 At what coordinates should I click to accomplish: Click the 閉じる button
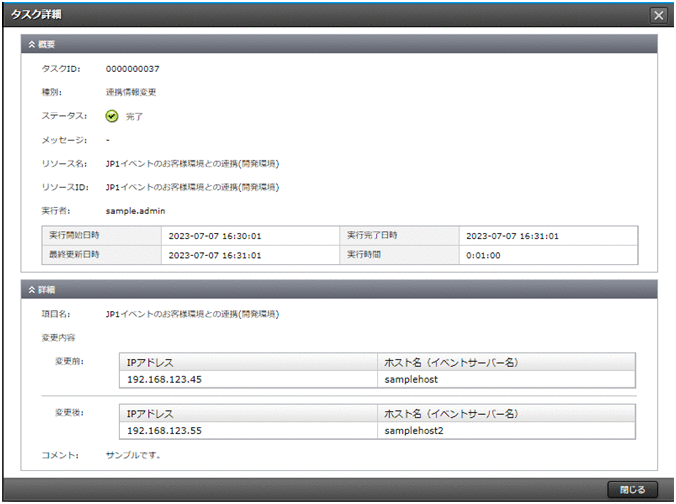point(632,489)
